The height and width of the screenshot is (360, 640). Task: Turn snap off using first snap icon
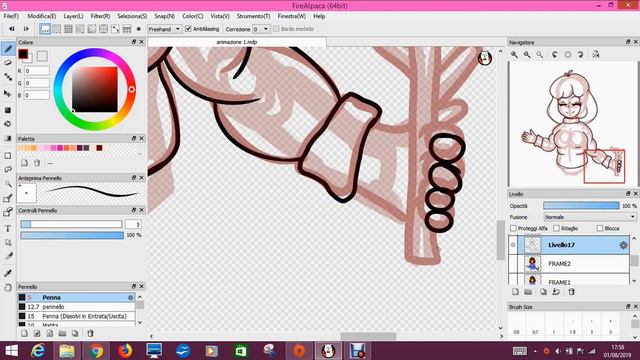pyautogui.click(x=45, y=29)
